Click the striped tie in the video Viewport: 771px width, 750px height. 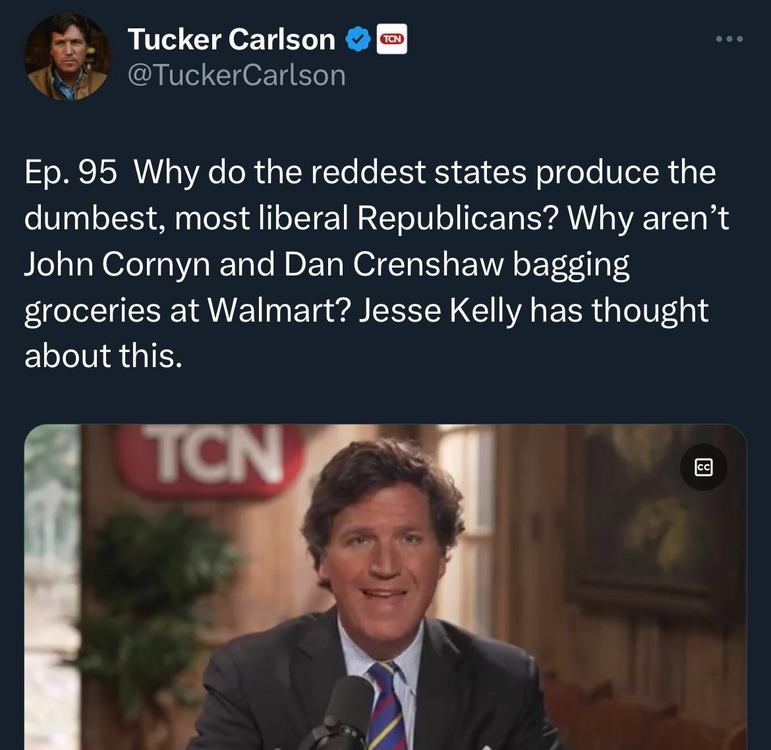387,705
